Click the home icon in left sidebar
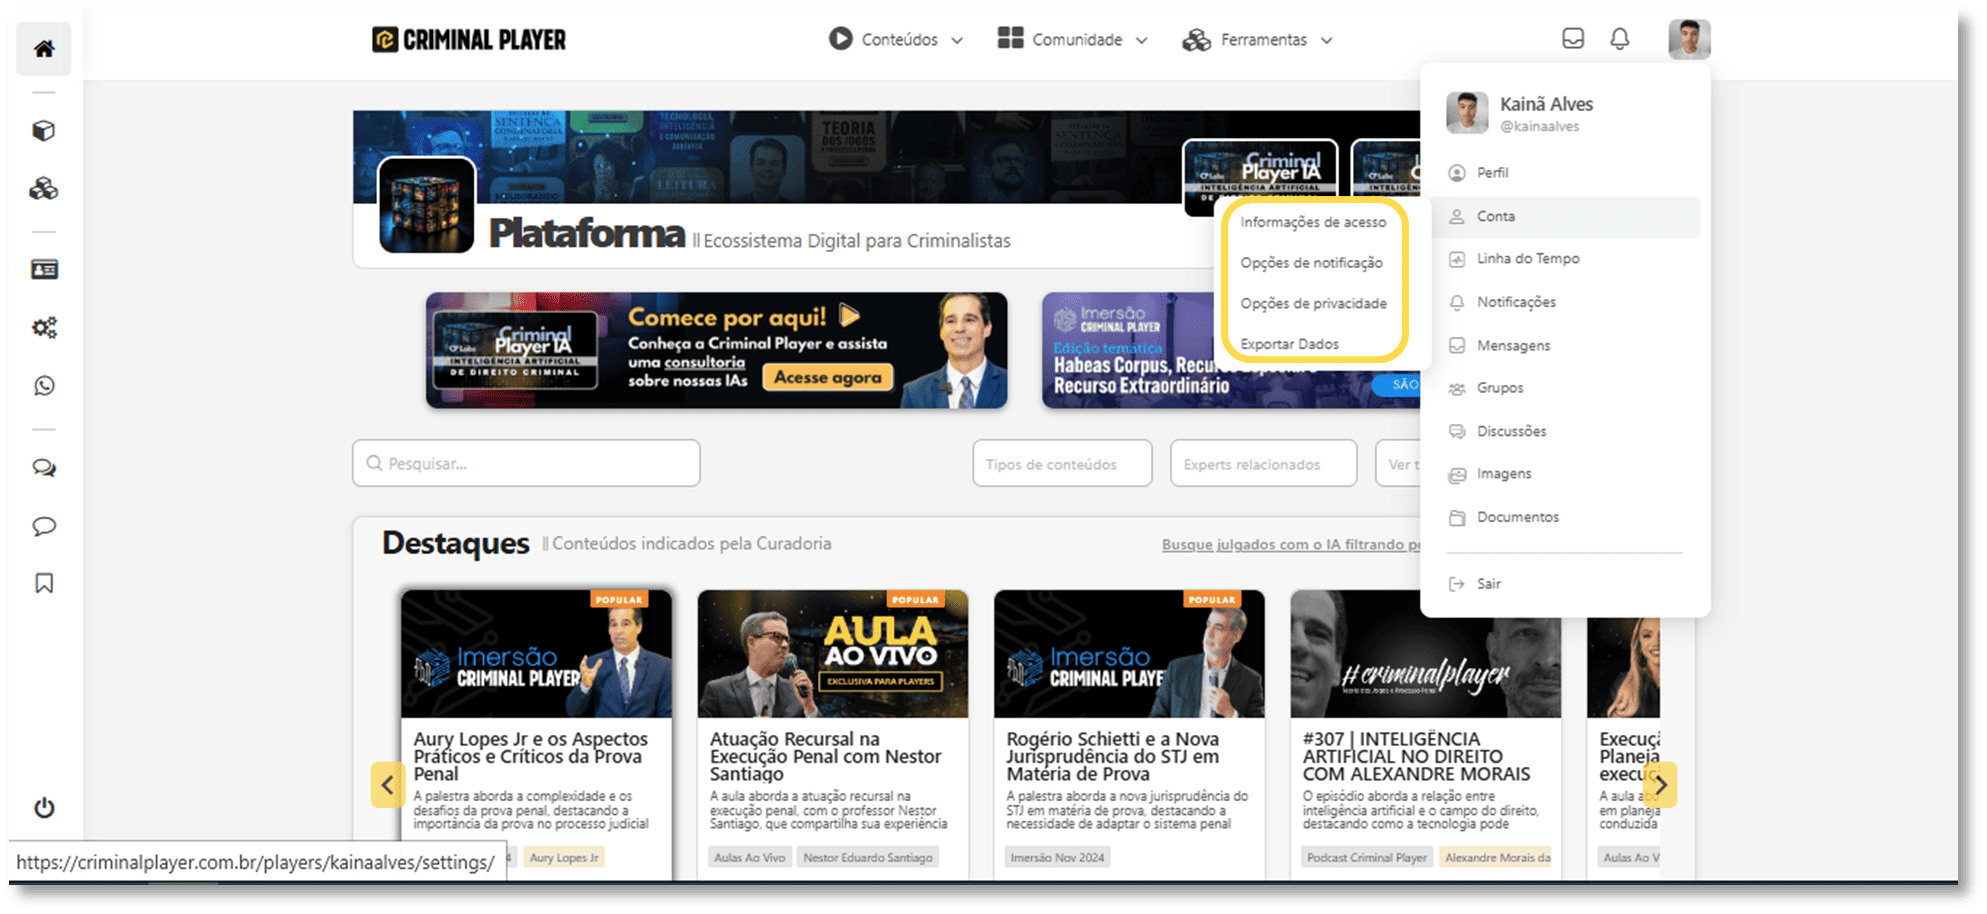 pyautogui.click(x=44, y=49)
